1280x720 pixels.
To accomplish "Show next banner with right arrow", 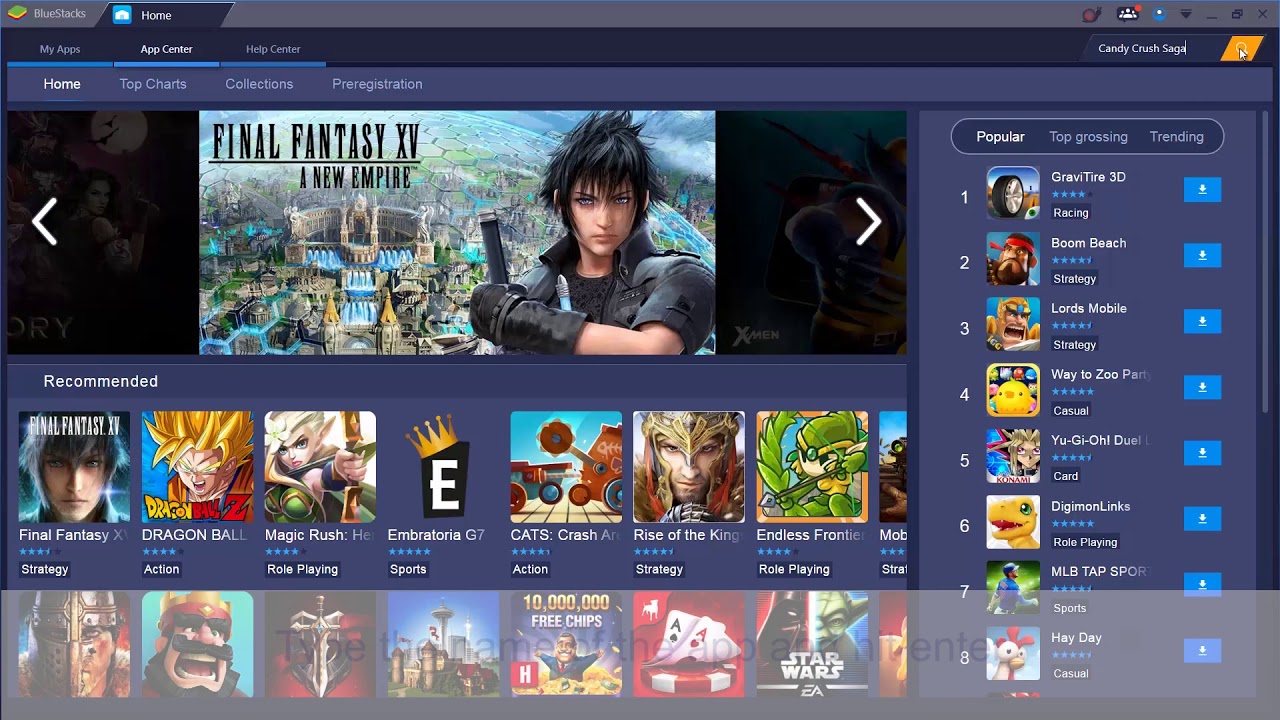I will (868, 222).
